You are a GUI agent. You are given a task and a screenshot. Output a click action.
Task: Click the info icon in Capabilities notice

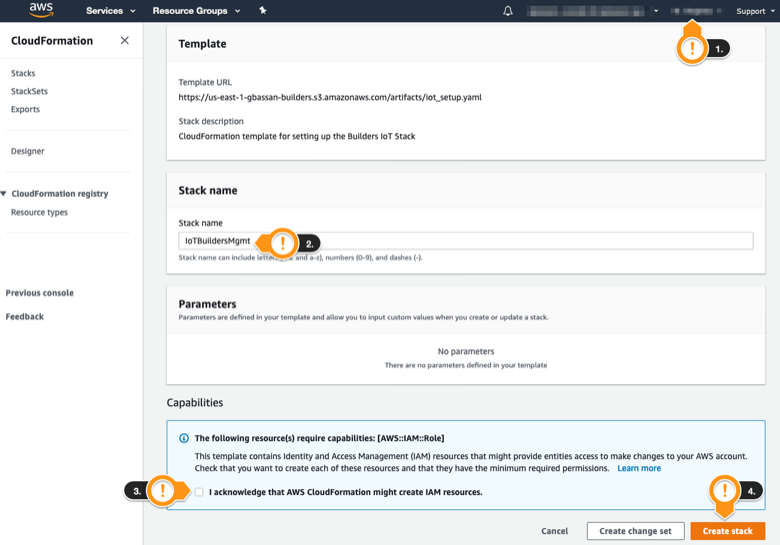point(184,438)
